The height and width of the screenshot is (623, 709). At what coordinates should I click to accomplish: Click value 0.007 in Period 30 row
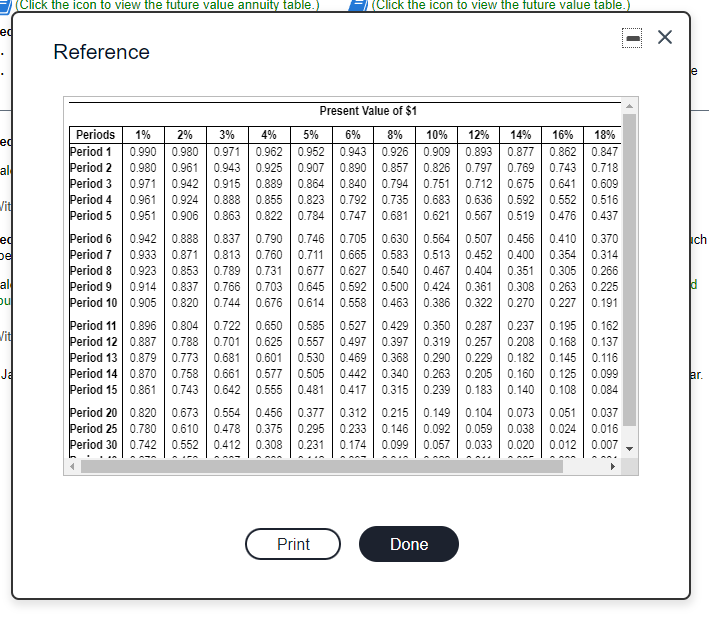[x=605, y=444]
